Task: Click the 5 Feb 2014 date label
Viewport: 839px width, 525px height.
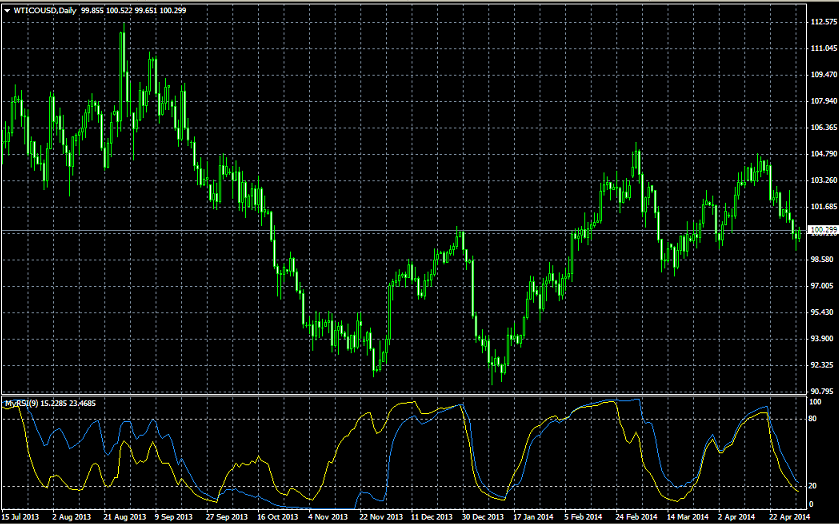Action: click(x=583, y=517)
